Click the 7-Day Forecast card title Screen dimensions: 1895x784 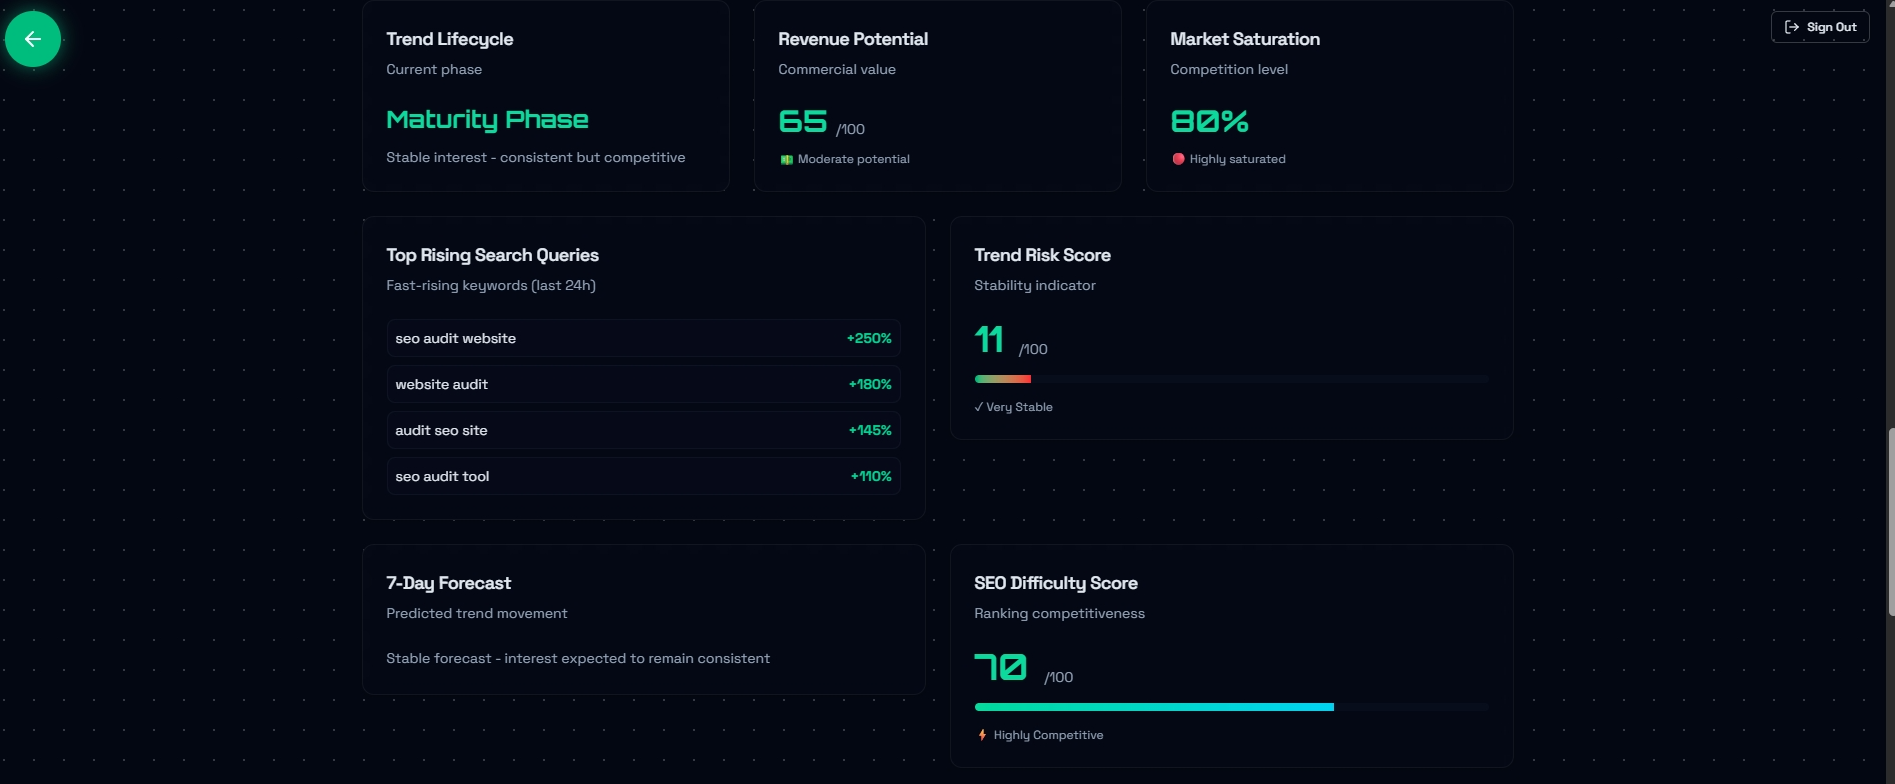[448, 583]
